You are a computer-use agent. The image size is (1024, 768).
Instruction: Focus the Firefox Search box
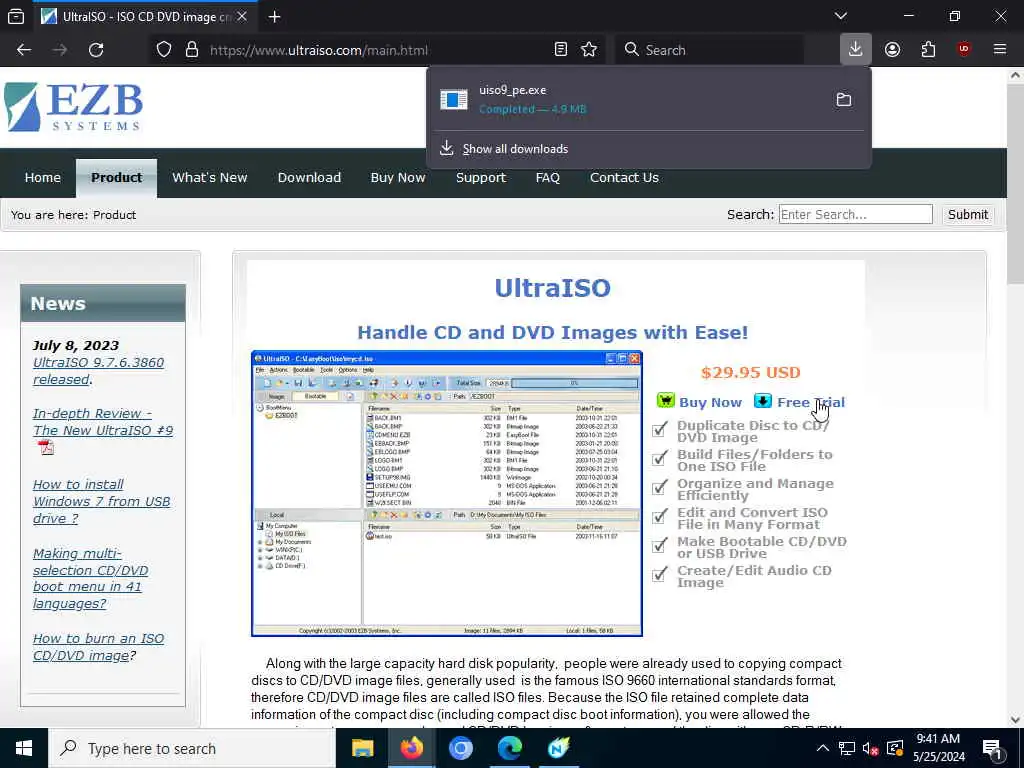click(709, 50)
